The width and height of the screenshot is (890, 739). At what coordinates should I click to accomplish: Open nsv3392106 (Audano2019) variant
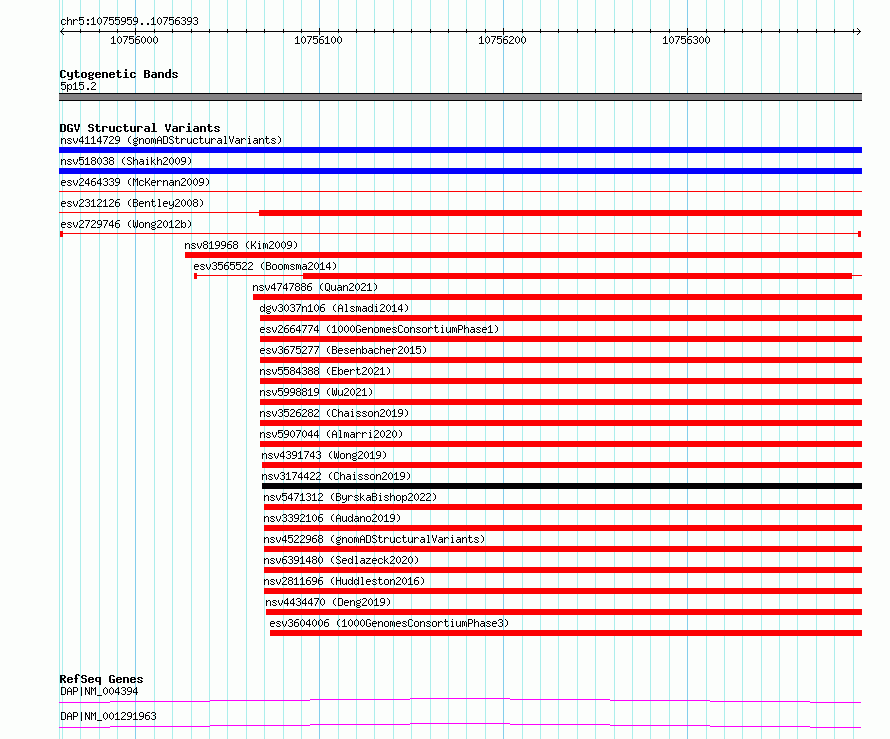pos(332,518)
